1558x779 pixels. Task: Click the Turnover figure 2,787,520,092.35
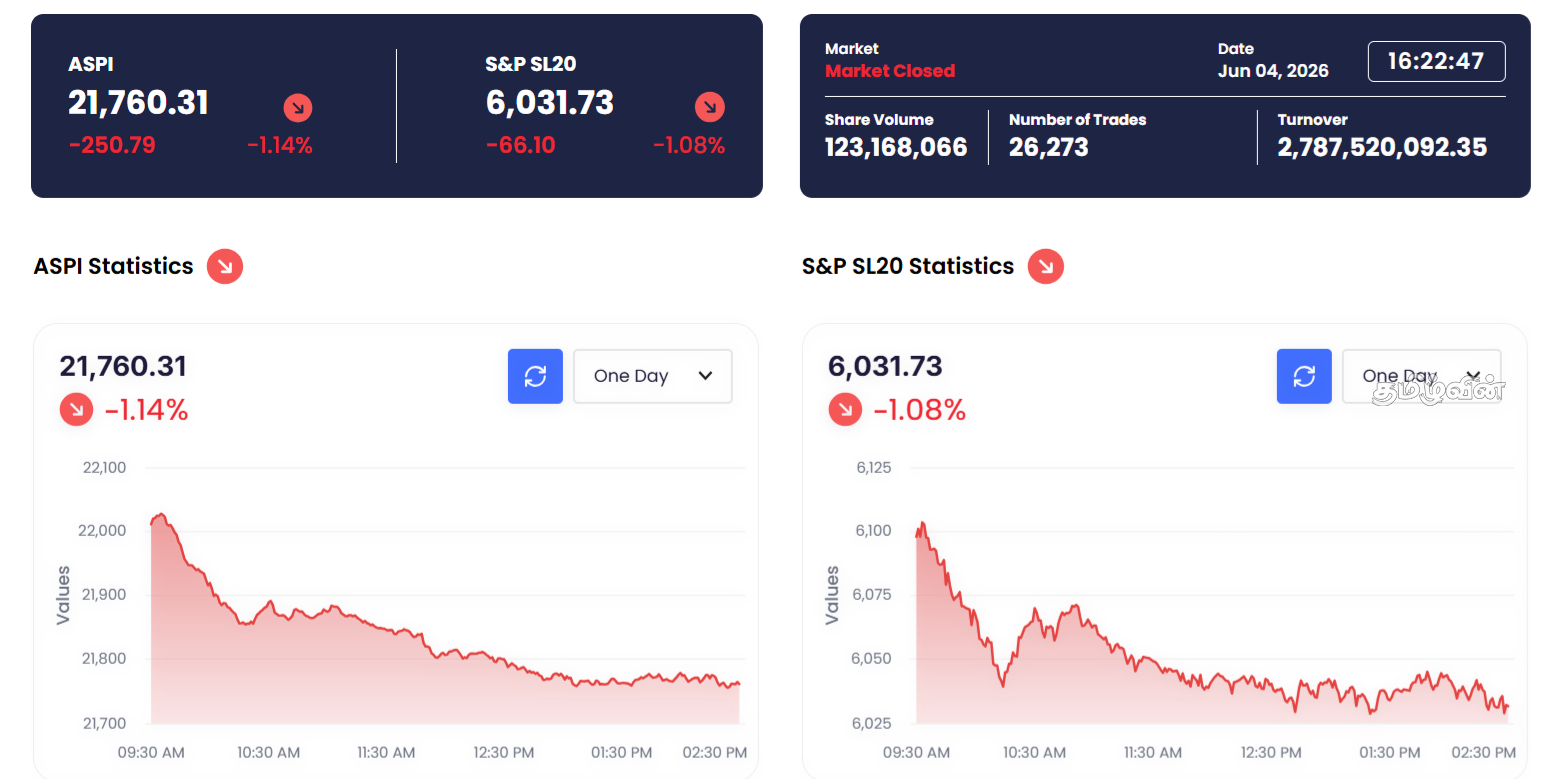pyautogui.click(x=1382, y=147)
